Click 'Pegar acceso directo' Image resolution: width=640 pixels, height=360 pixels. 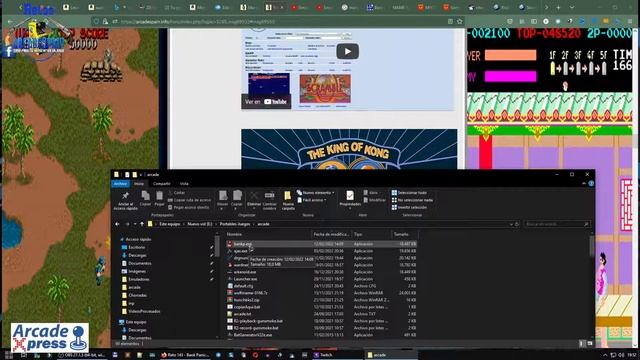coord(188,207)
